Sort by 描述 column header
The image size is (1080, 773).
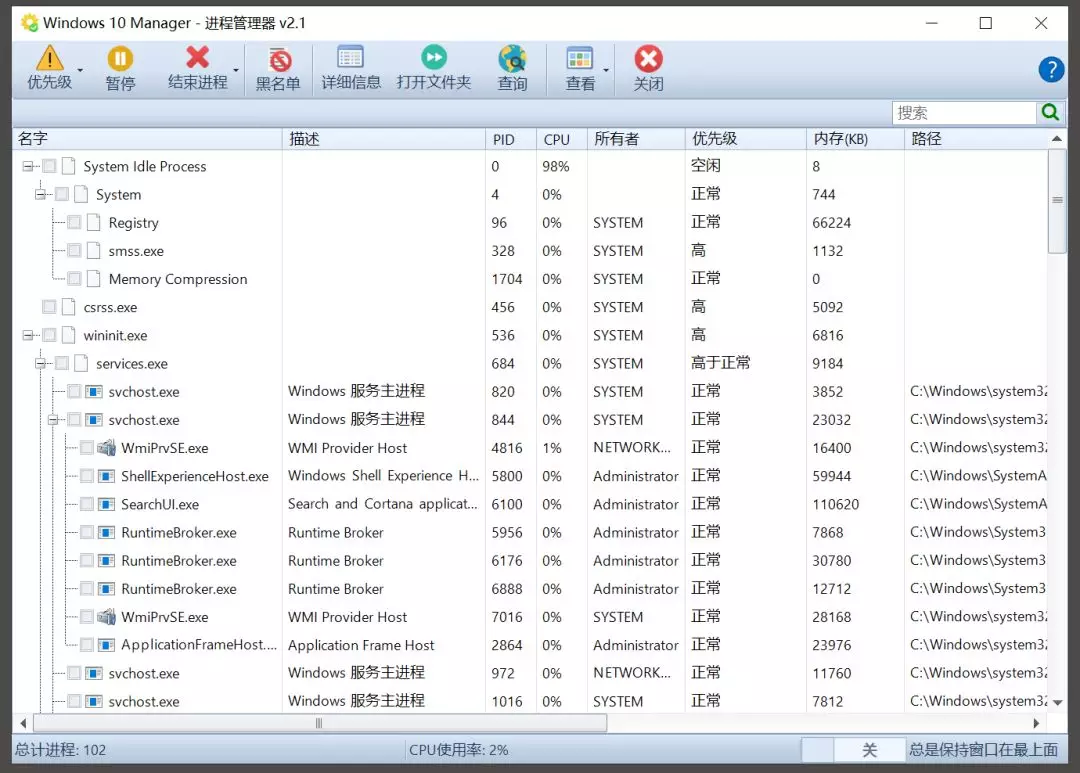384,138
